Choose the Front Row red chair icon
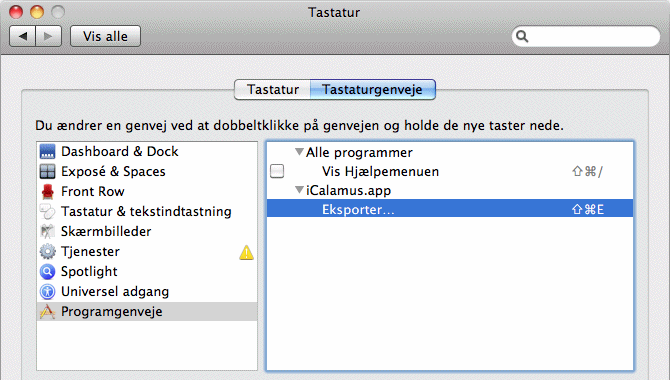This screenshot has width=670, height=380. 47,191
